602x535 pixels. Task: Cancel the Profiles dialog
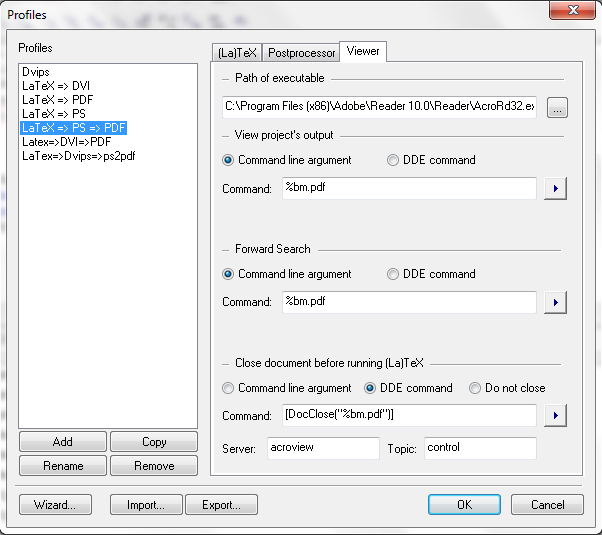[x=547, y=504]
